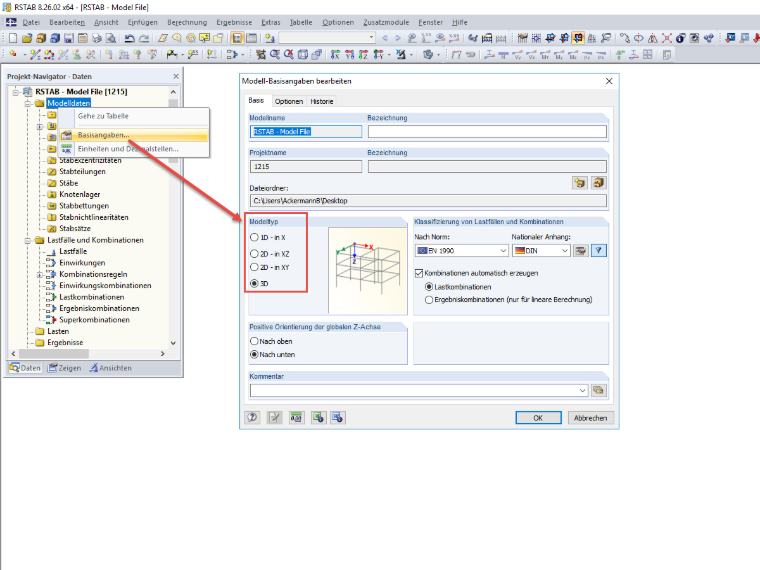Image resolution: width=760 pixels, height=570 pixels.
Task: Click the Zoom window magnifier icon
Action: click(x=275, y=55)
